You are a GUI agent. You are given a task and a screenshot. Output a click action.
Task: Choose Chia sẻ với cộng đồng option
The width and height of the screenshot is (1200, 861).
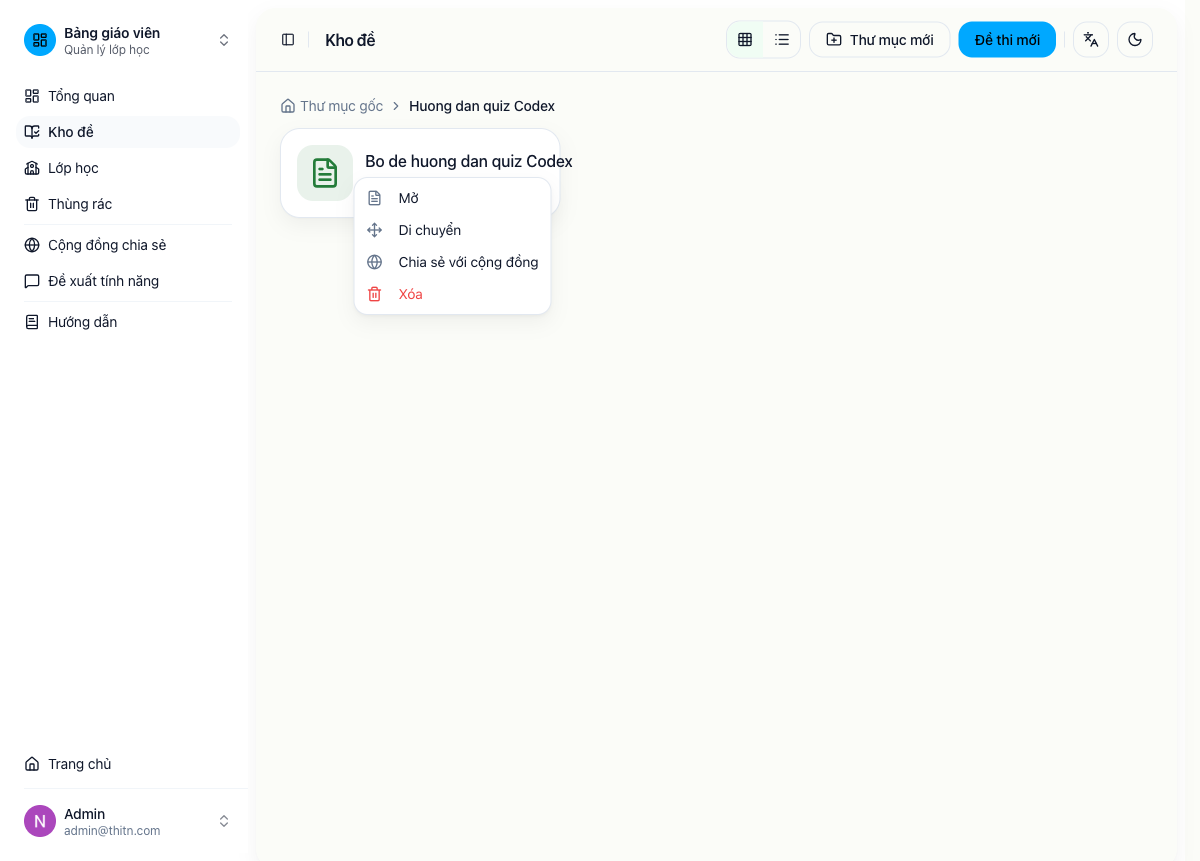click(x=452, y=262)
